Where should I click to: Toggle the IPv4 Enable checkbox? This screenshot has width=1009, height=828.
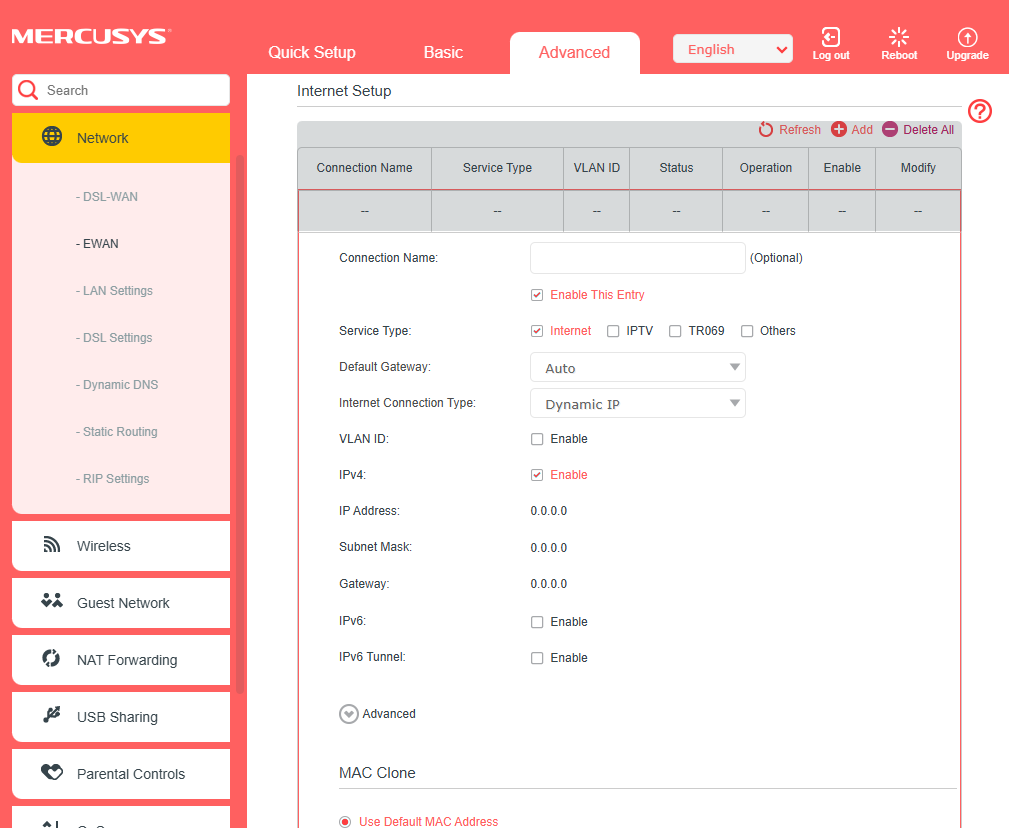537,475
